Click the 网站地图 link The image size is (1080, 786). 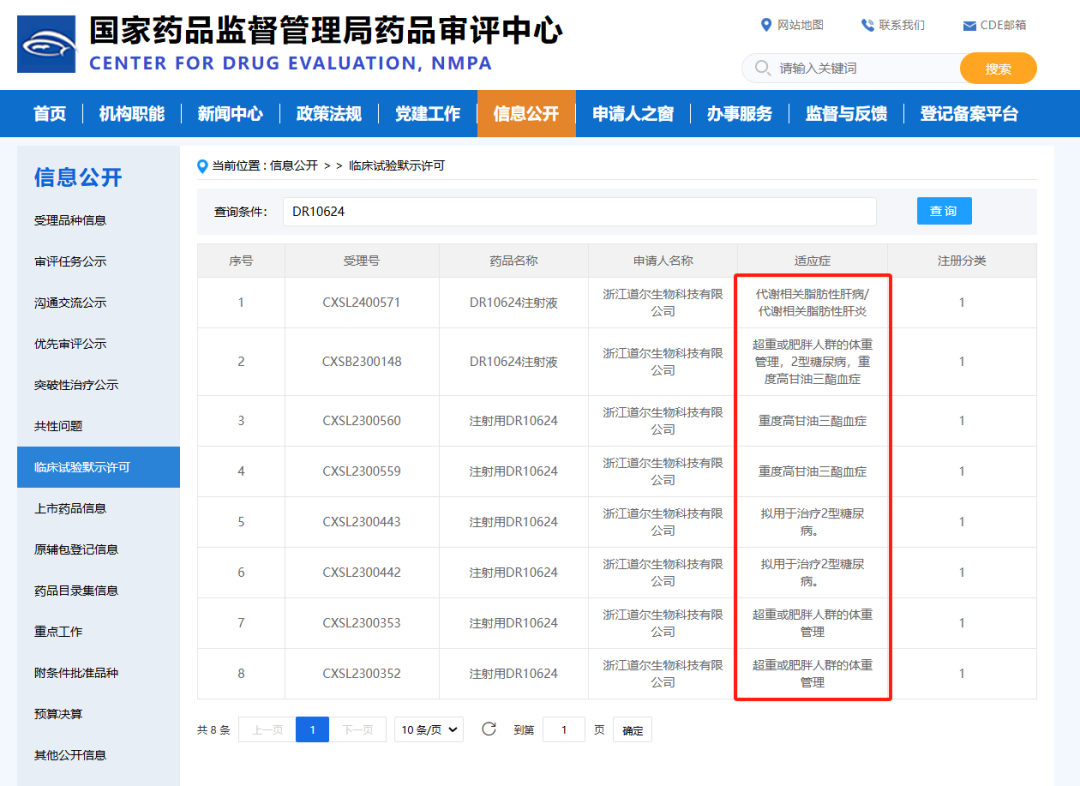pos(800,25)
